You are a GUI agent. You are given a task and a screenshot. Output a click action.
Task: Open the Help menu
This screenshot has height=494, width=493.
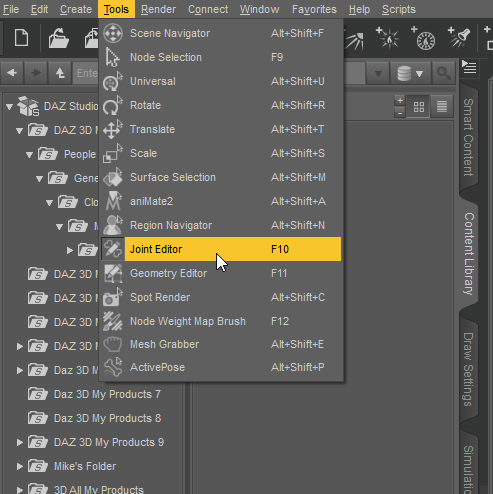coord(359,9)
